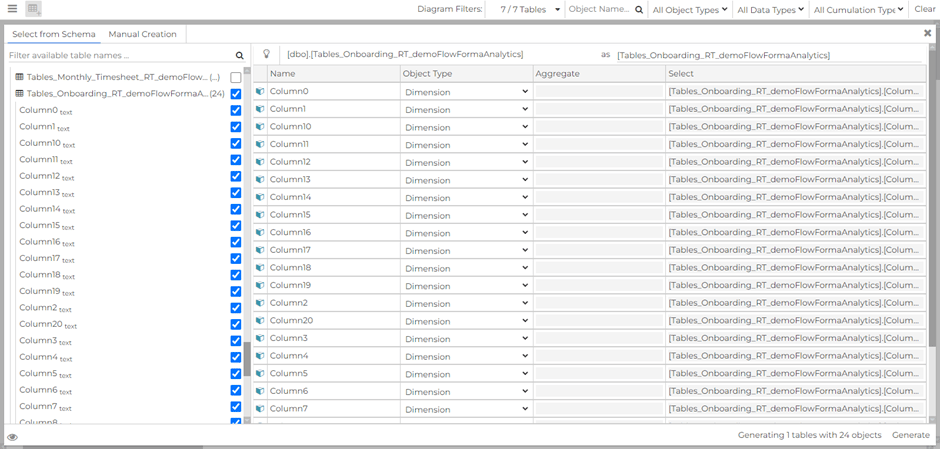Uncheck Column6 in the schema list

[x=236, y=390]
